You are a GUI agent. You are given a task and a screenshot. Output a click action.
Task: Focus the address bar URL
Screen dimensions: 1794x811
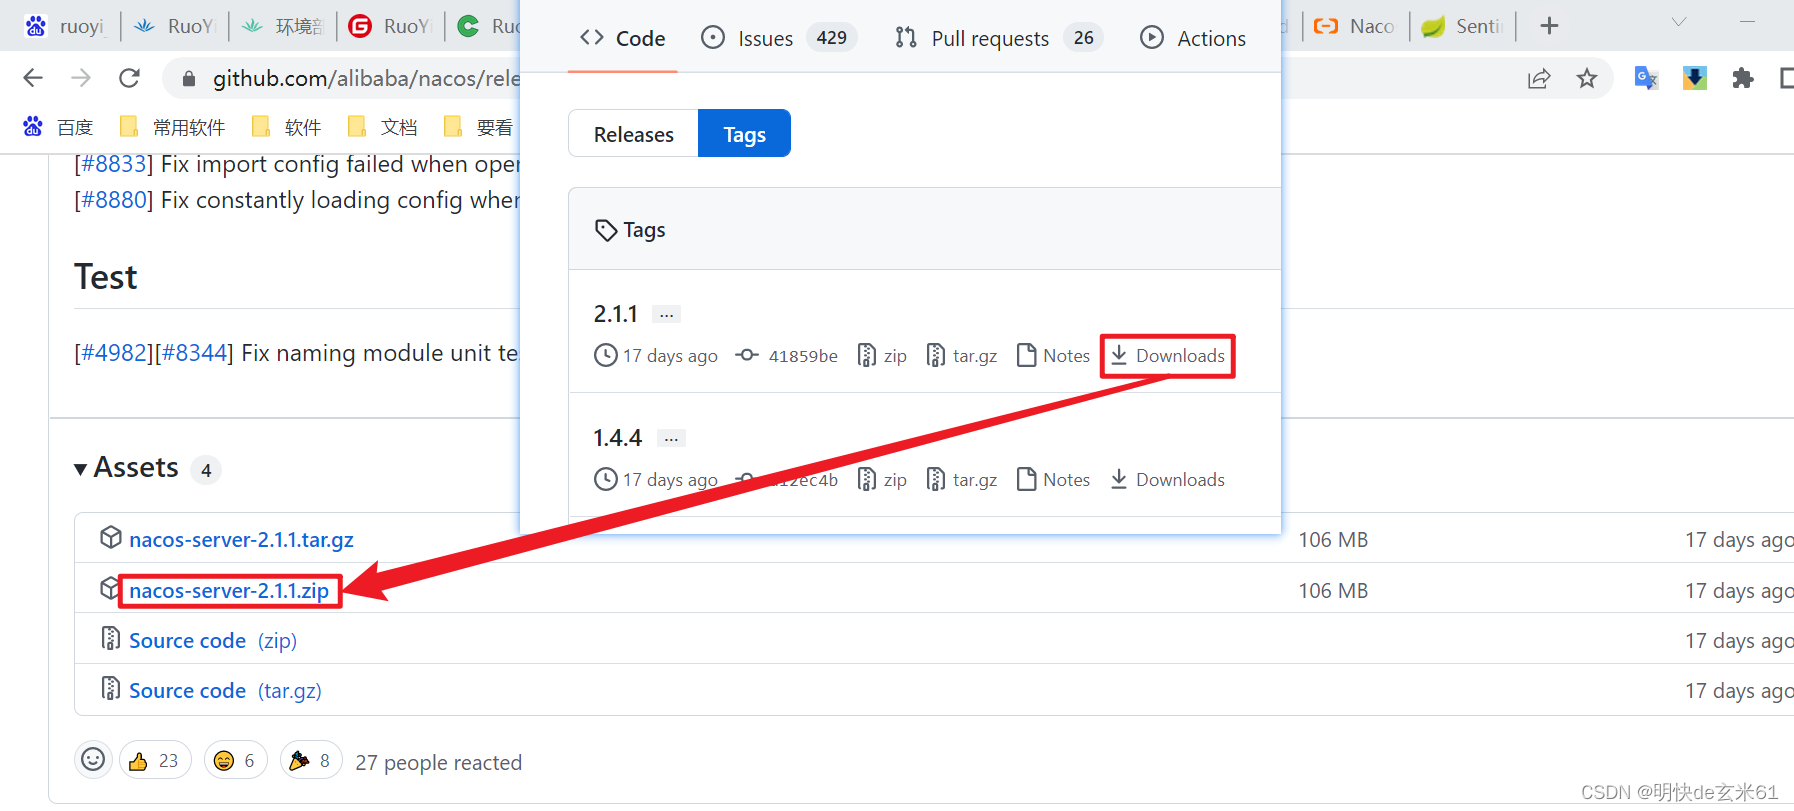(x=366, y=78)
